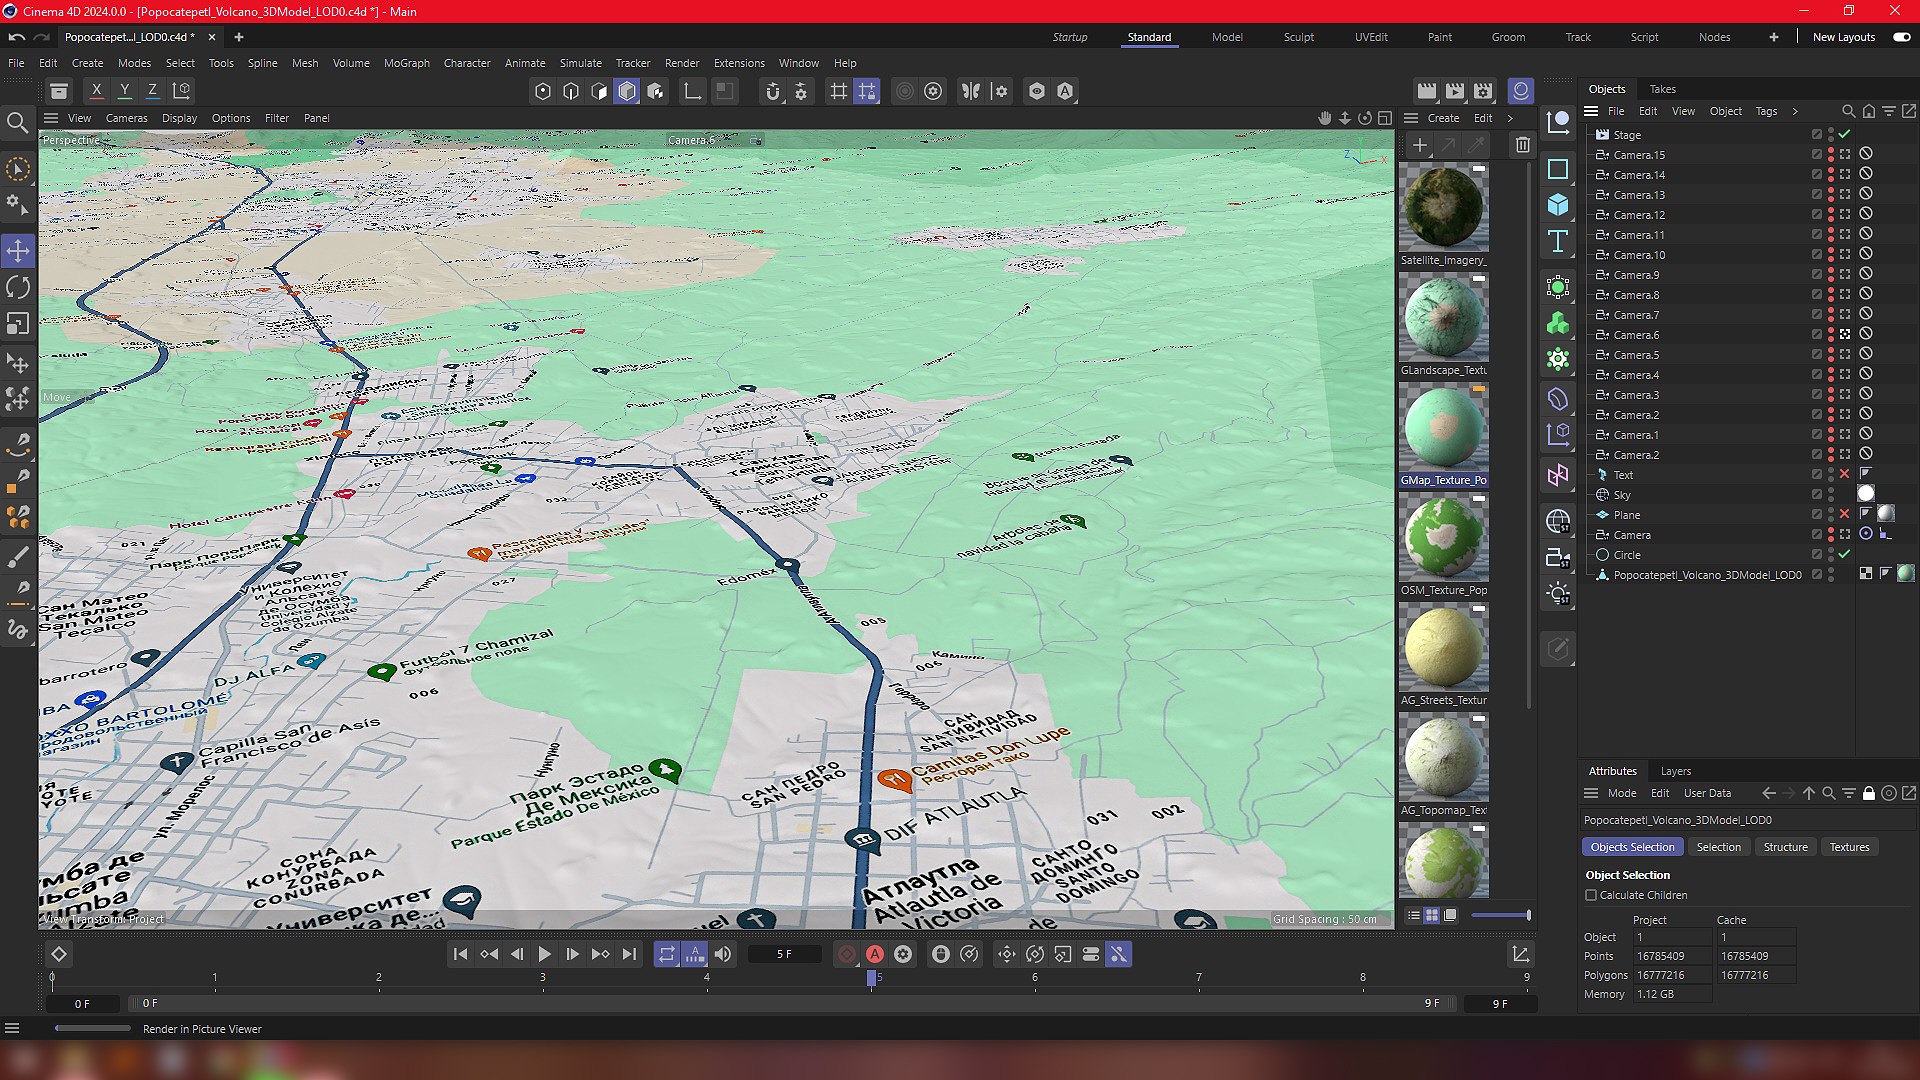Open Selection attribute tab button
The width and height of the screenshot is (1920, 1080).
point(1719,847)
